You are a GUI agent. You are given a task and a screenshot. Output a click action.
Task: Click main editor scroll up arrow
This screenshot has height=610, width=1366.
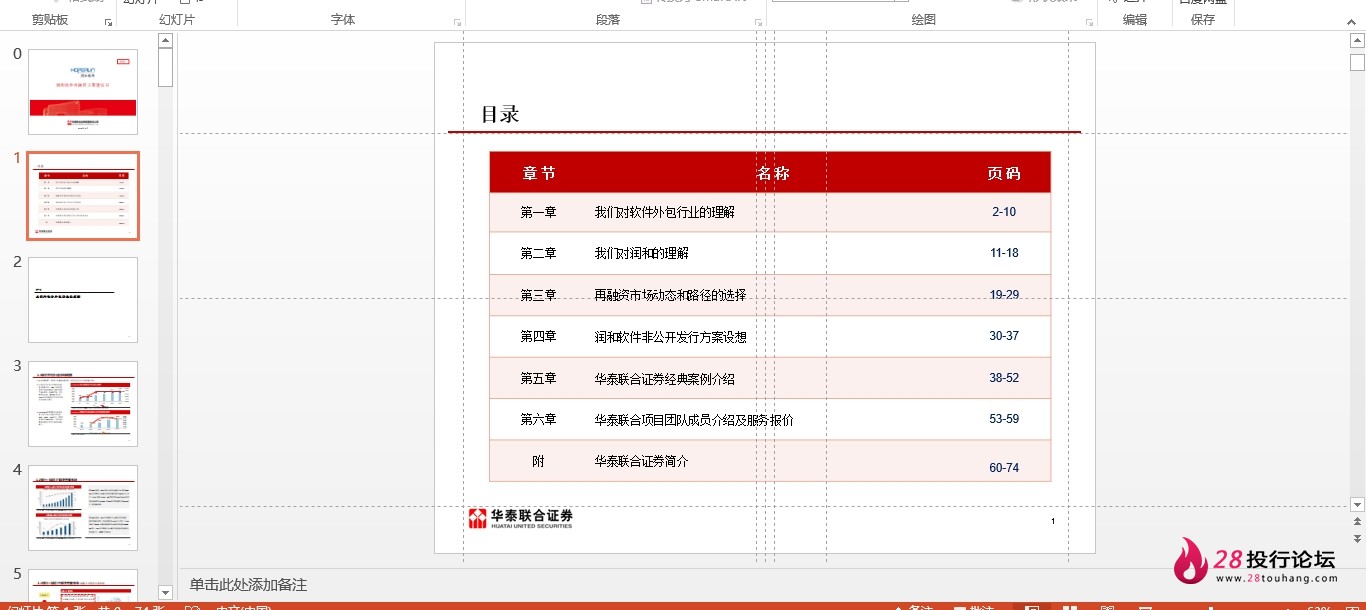(1357, 41)
